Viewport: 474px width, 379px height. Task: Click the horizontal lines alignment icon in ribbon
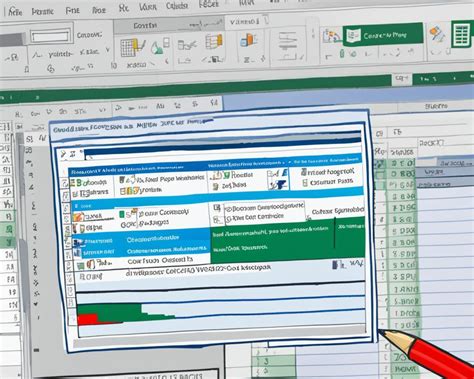(x=287, y=41)
